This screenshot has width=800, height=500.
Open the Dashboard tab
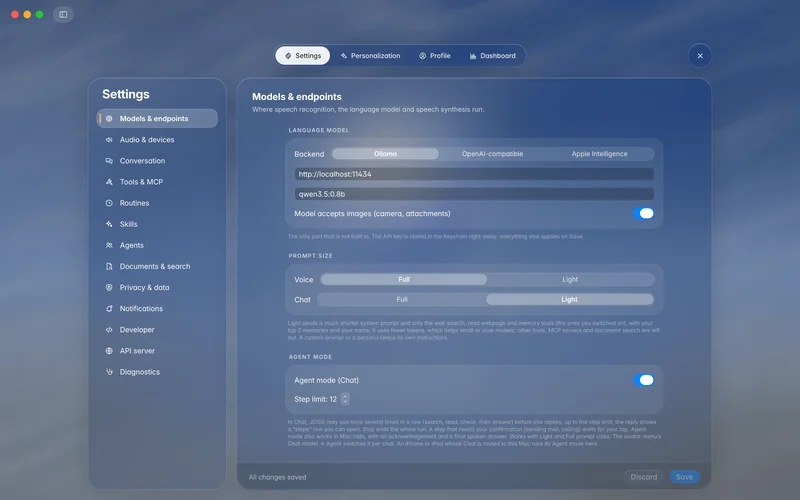point(492,56)
